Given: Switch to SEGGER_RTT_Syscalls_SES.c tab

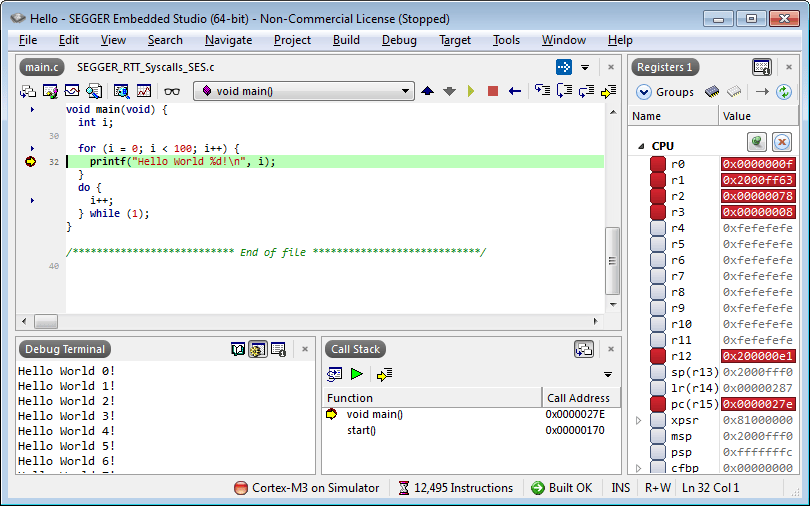Looking at the screenshot, I should [x=146, y=67].
